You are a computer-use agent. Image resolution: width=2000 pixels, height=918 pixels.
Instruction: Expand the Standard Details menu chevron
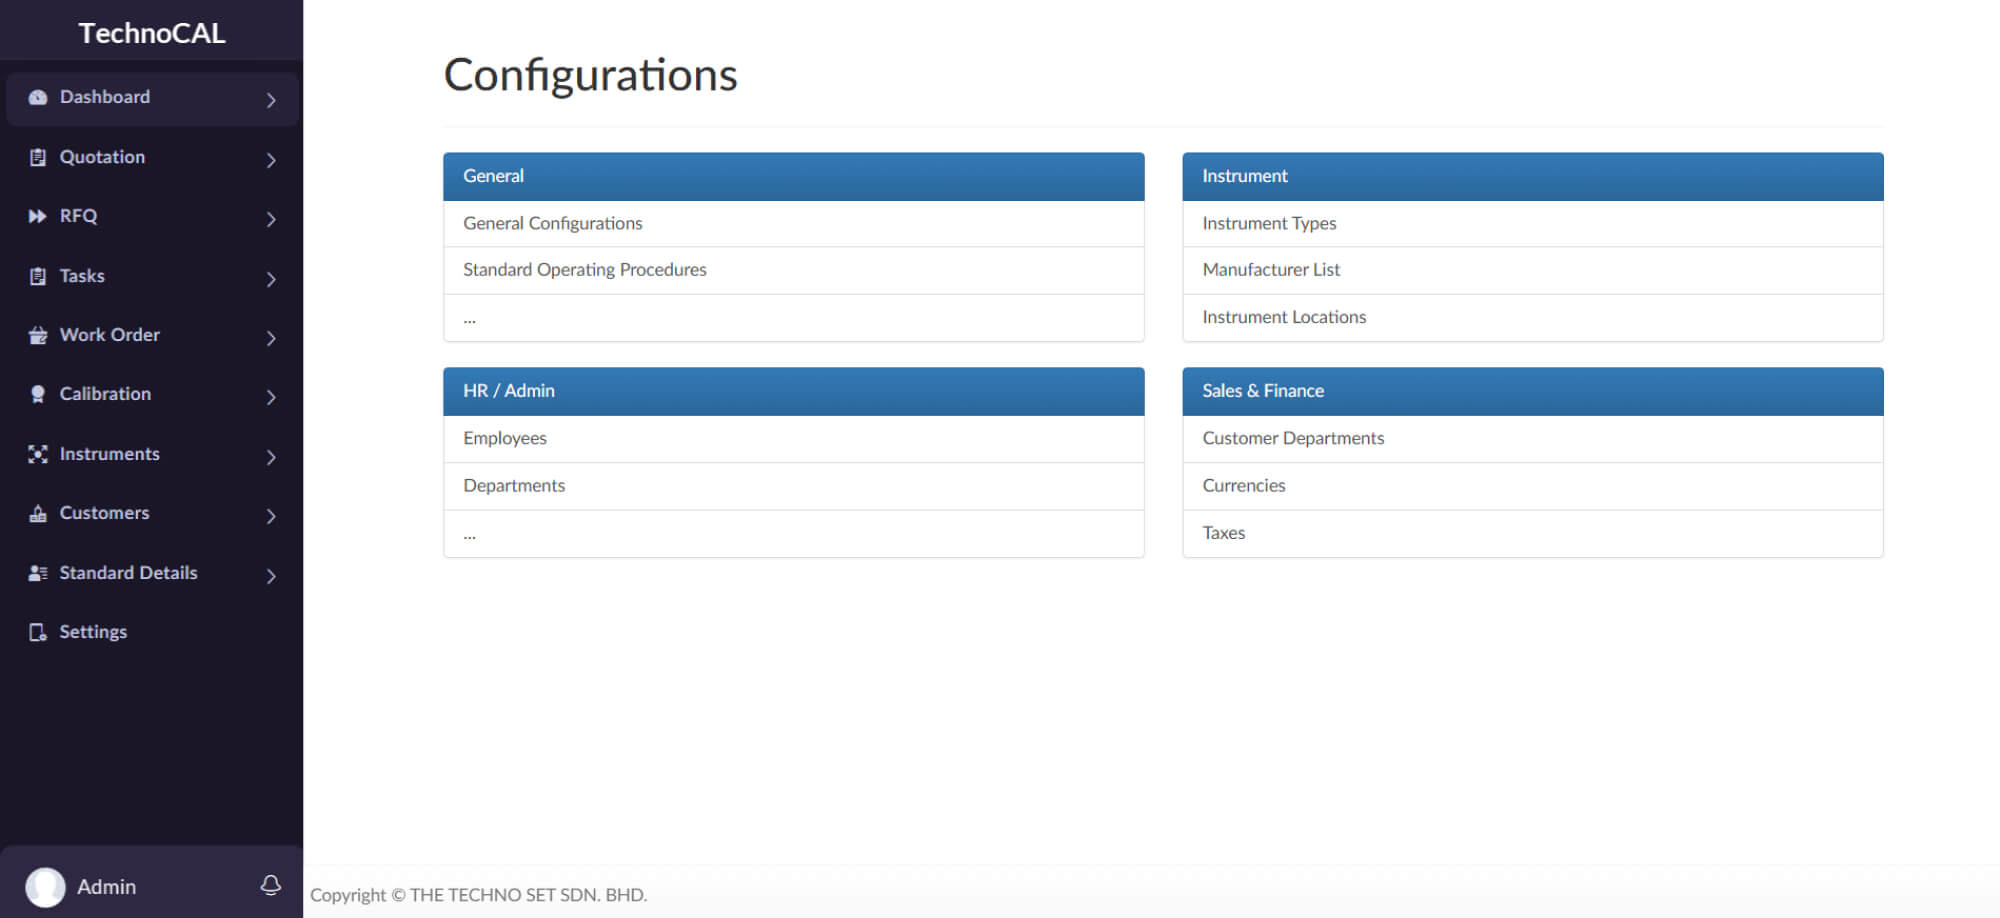[x=271, y=576]
